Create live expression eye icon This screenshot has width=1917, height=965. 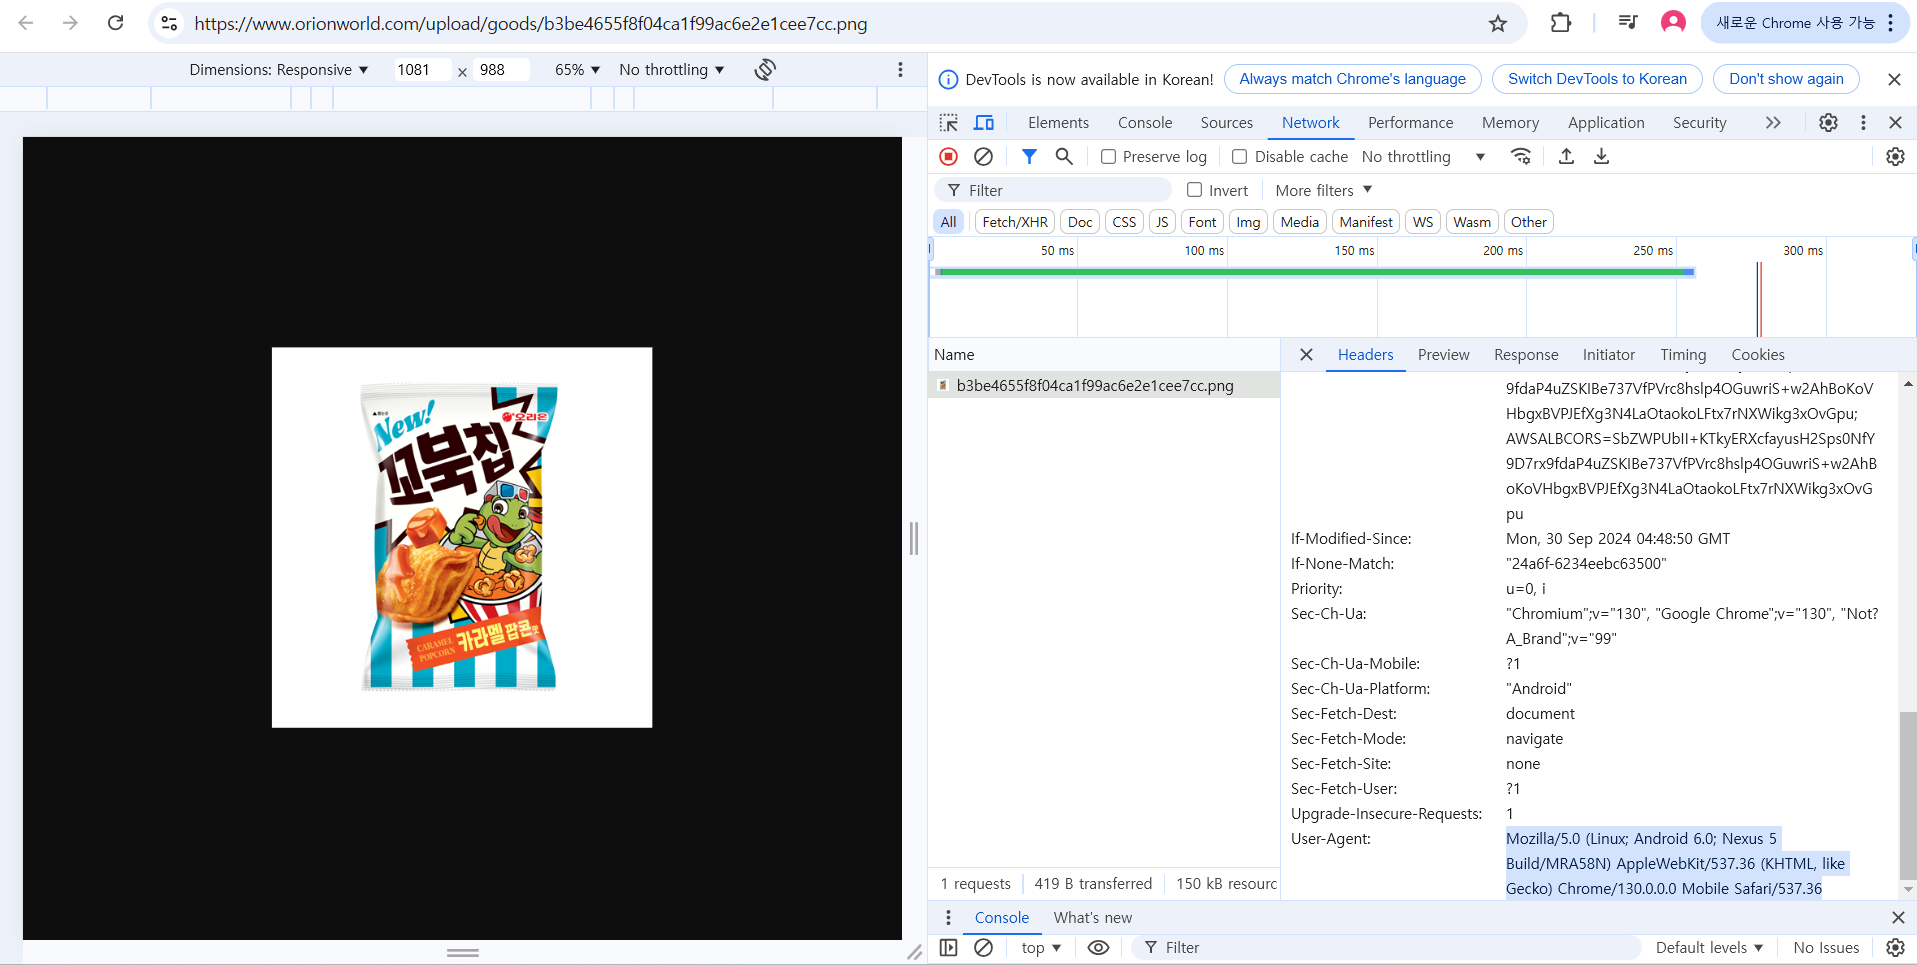click(1098, 947)
